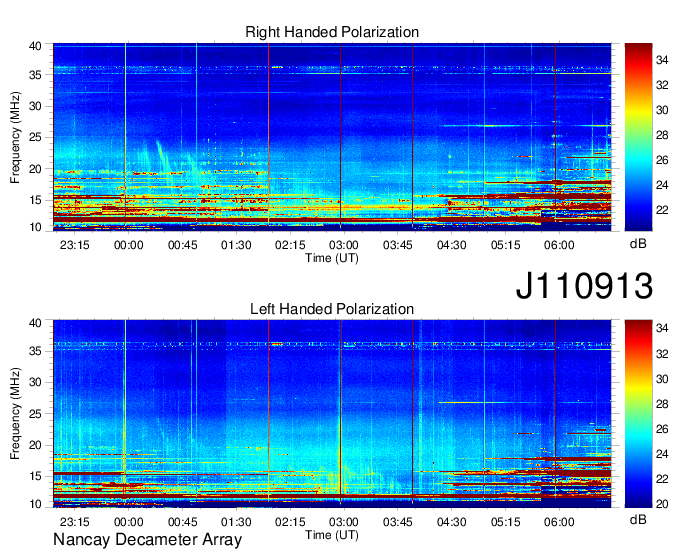Click the Right Handed plot's color scale bar
This screenshot has width=680, height=552.
[x=638, y=137]
